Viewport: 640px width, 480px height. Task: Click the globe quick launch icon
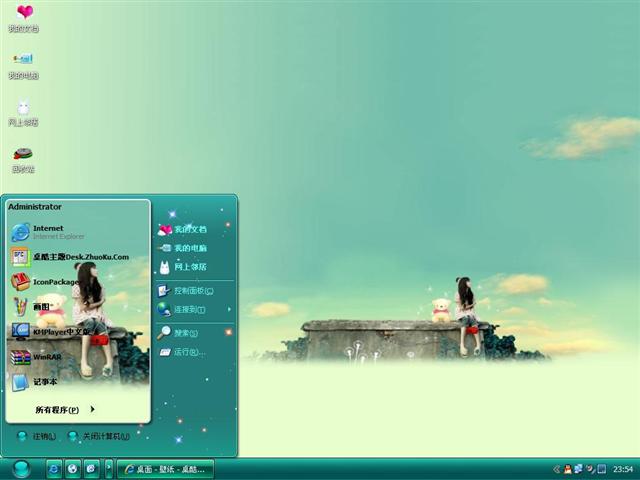click(x=73, y=469)
